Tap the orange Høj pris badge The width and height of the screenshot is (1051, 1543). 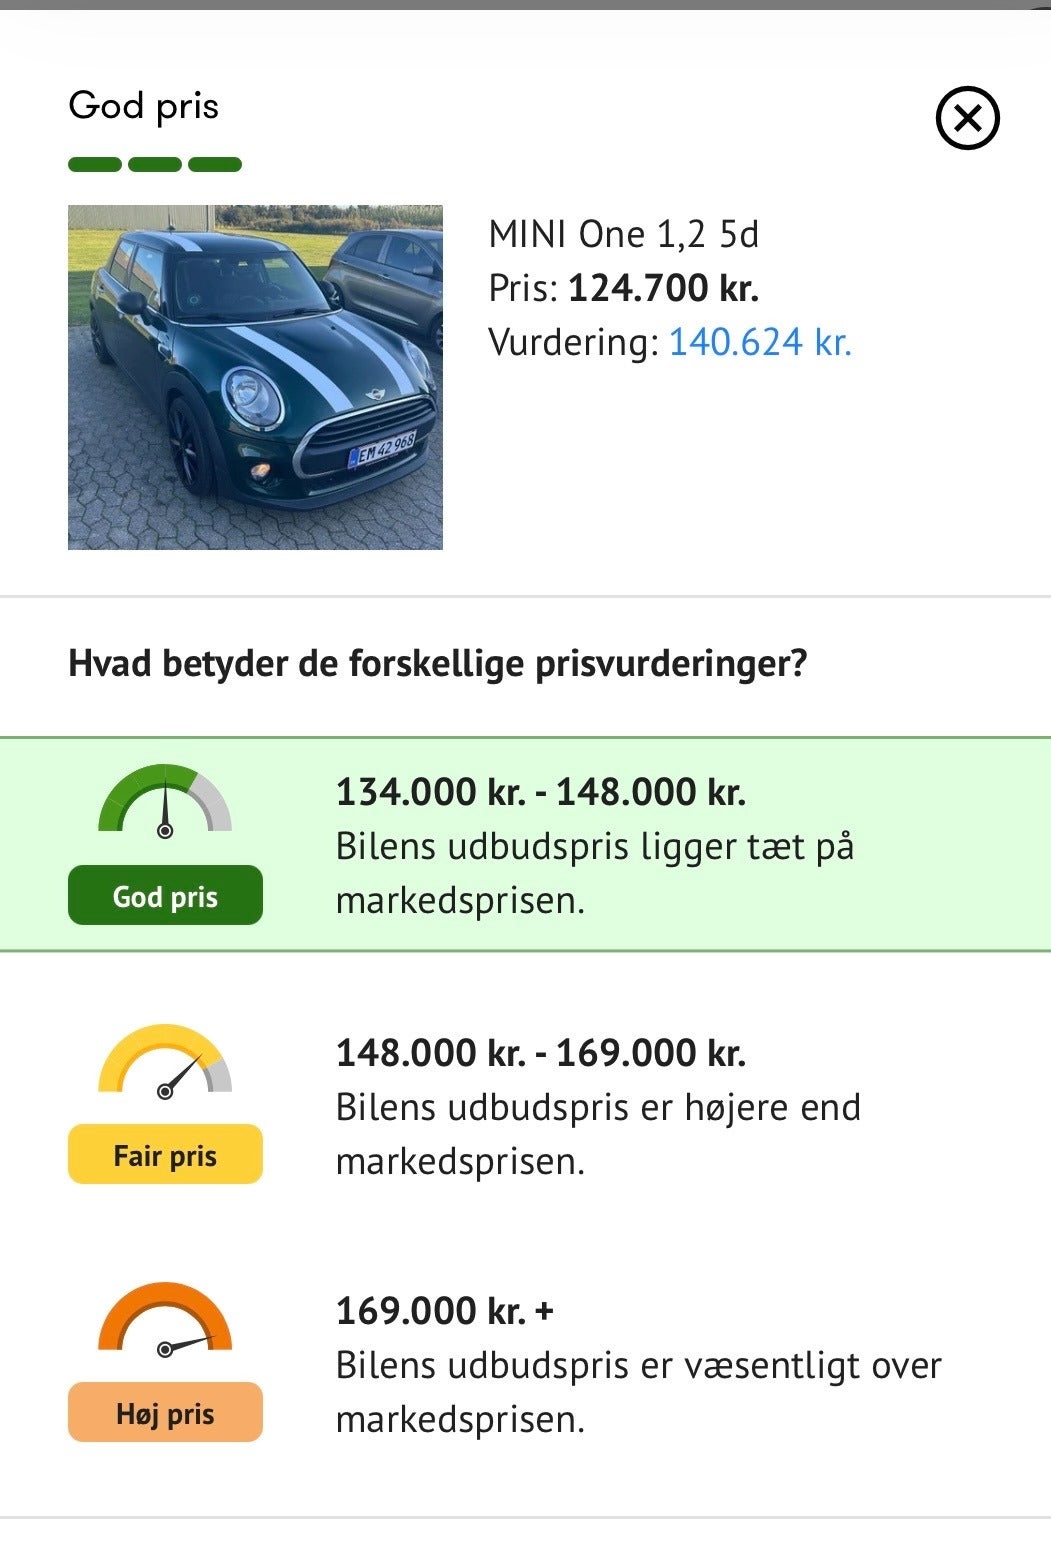[165, 1413]
